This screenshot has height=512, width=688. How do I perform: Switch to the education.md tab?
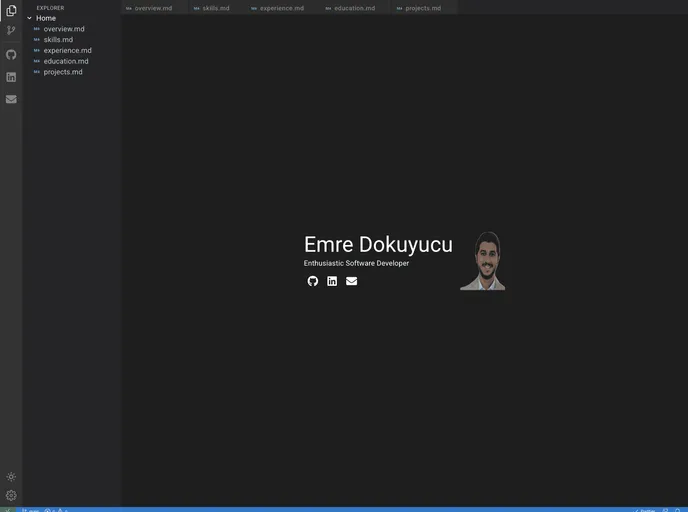(354, 8)
